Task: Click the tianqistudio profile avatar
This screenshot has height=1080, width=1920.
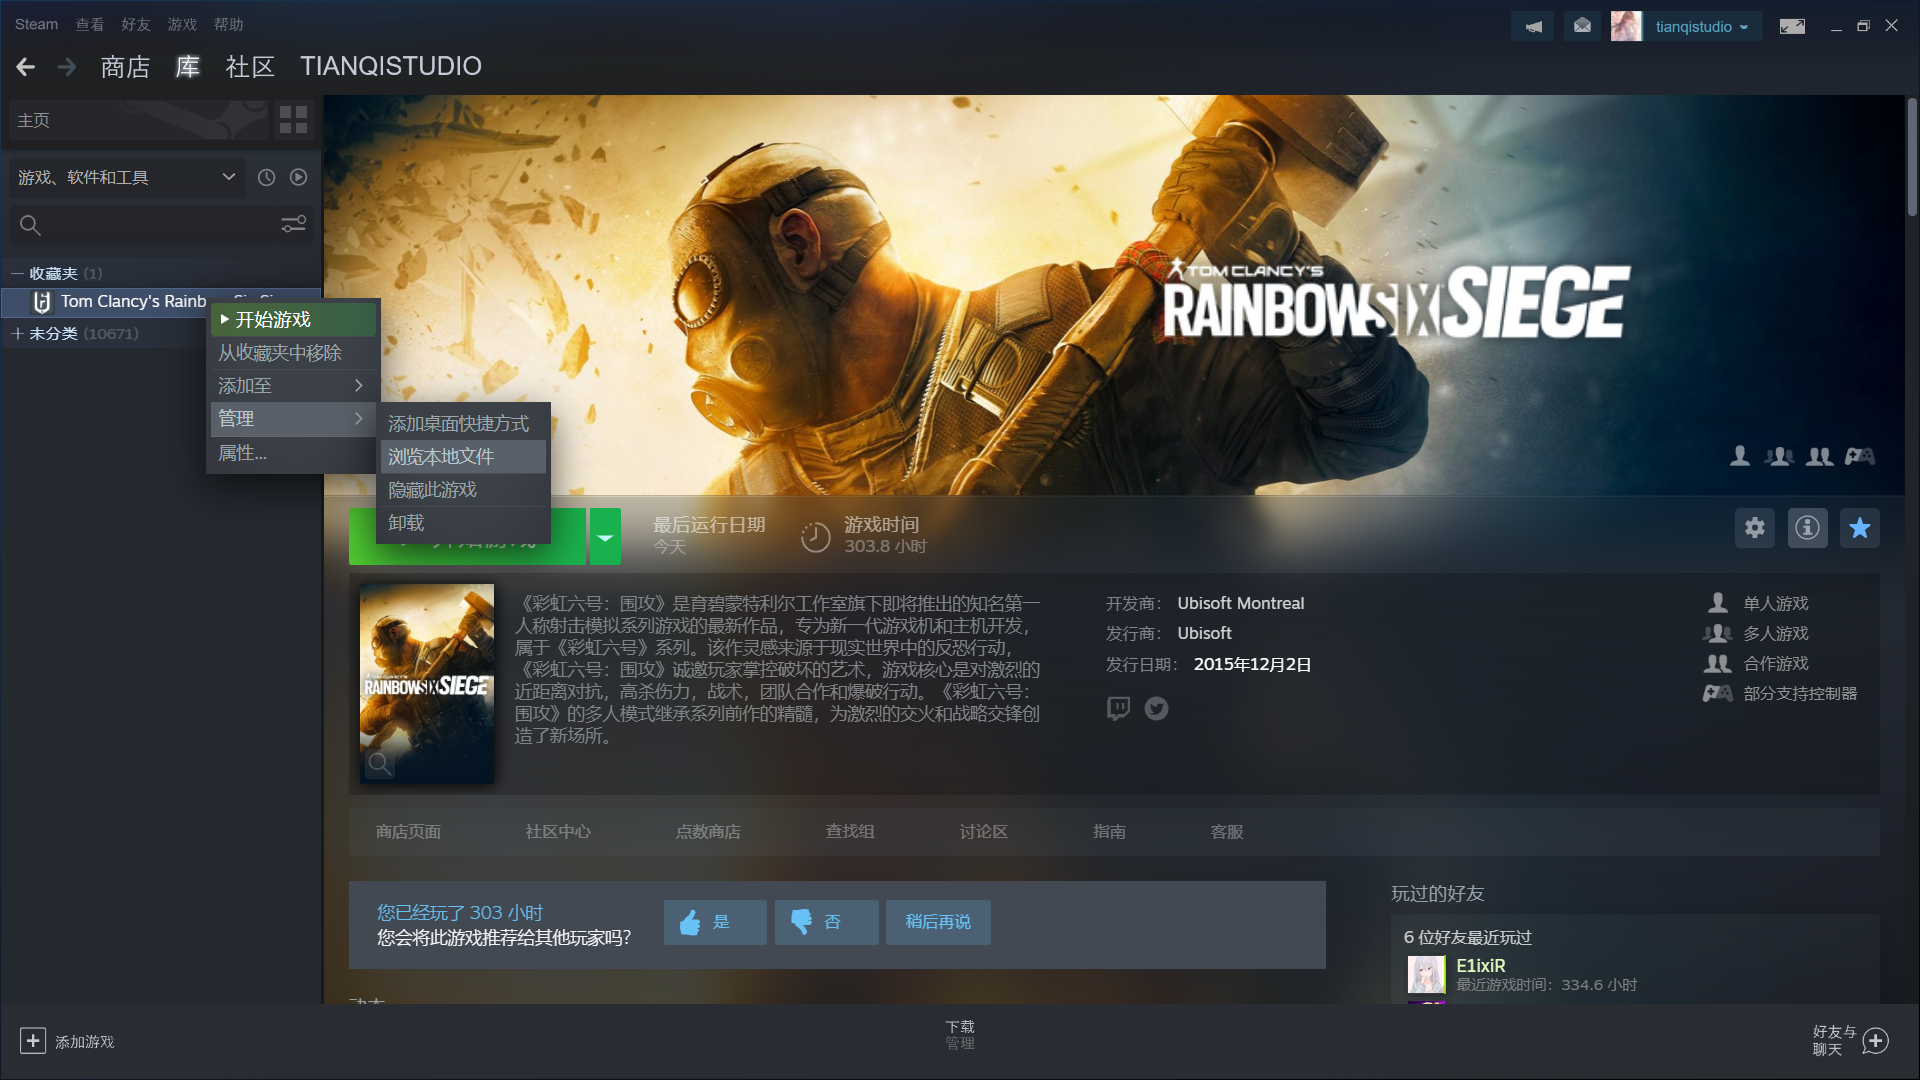Action: point(1626,27)
